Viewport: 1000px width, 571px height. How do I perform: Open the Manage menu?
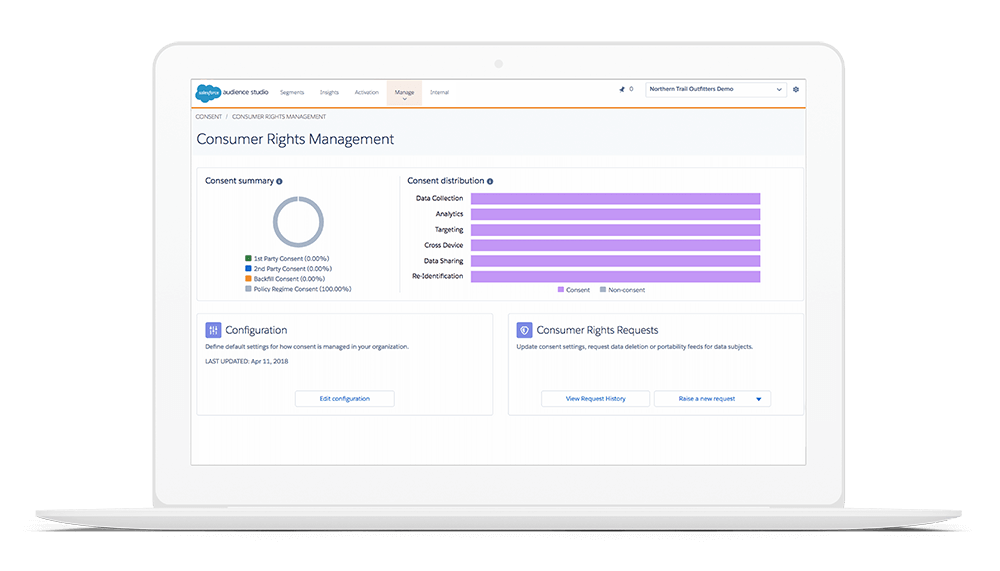tap(404, 93)
